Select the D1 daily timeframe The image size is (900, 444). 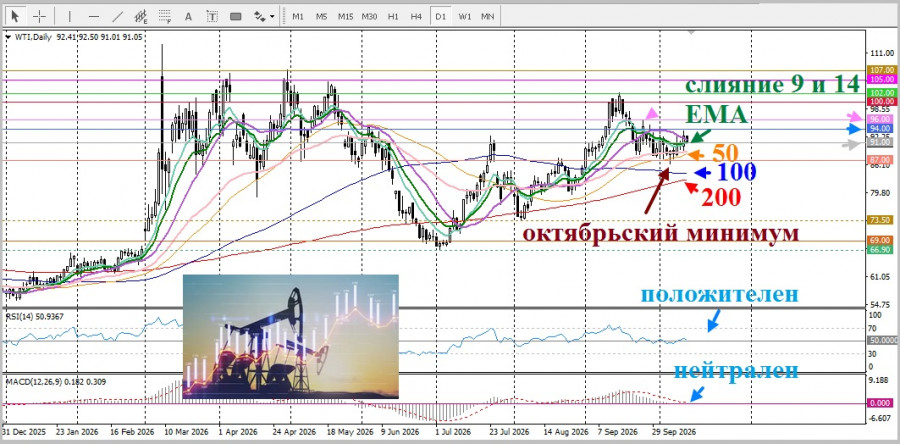click(441, 16)
